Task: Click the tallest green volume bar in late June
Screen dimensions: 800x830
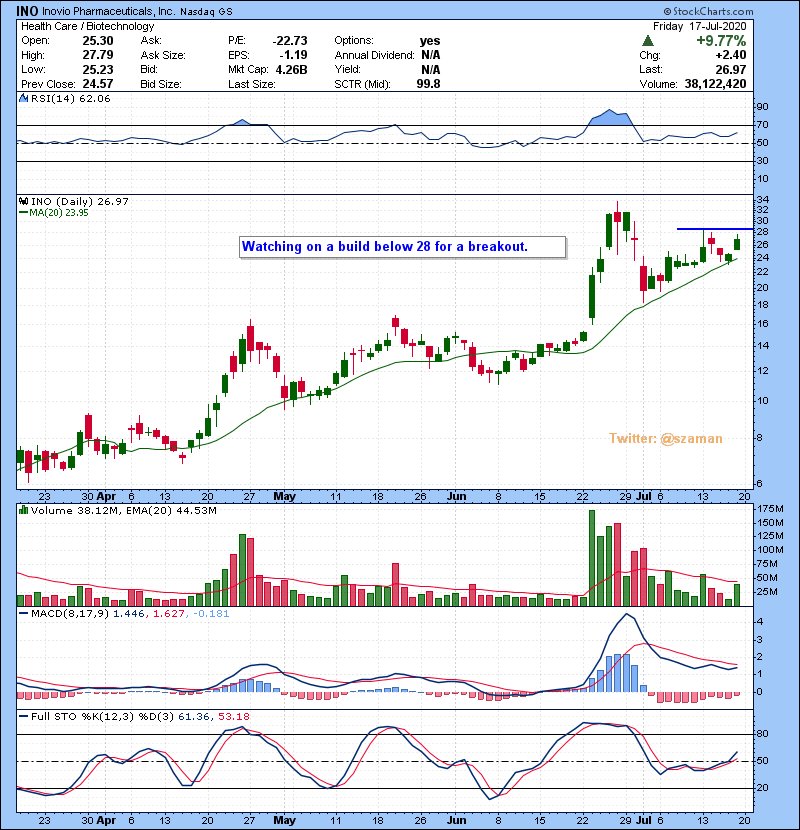Action: pyautogui.click(x=592, y=558)
